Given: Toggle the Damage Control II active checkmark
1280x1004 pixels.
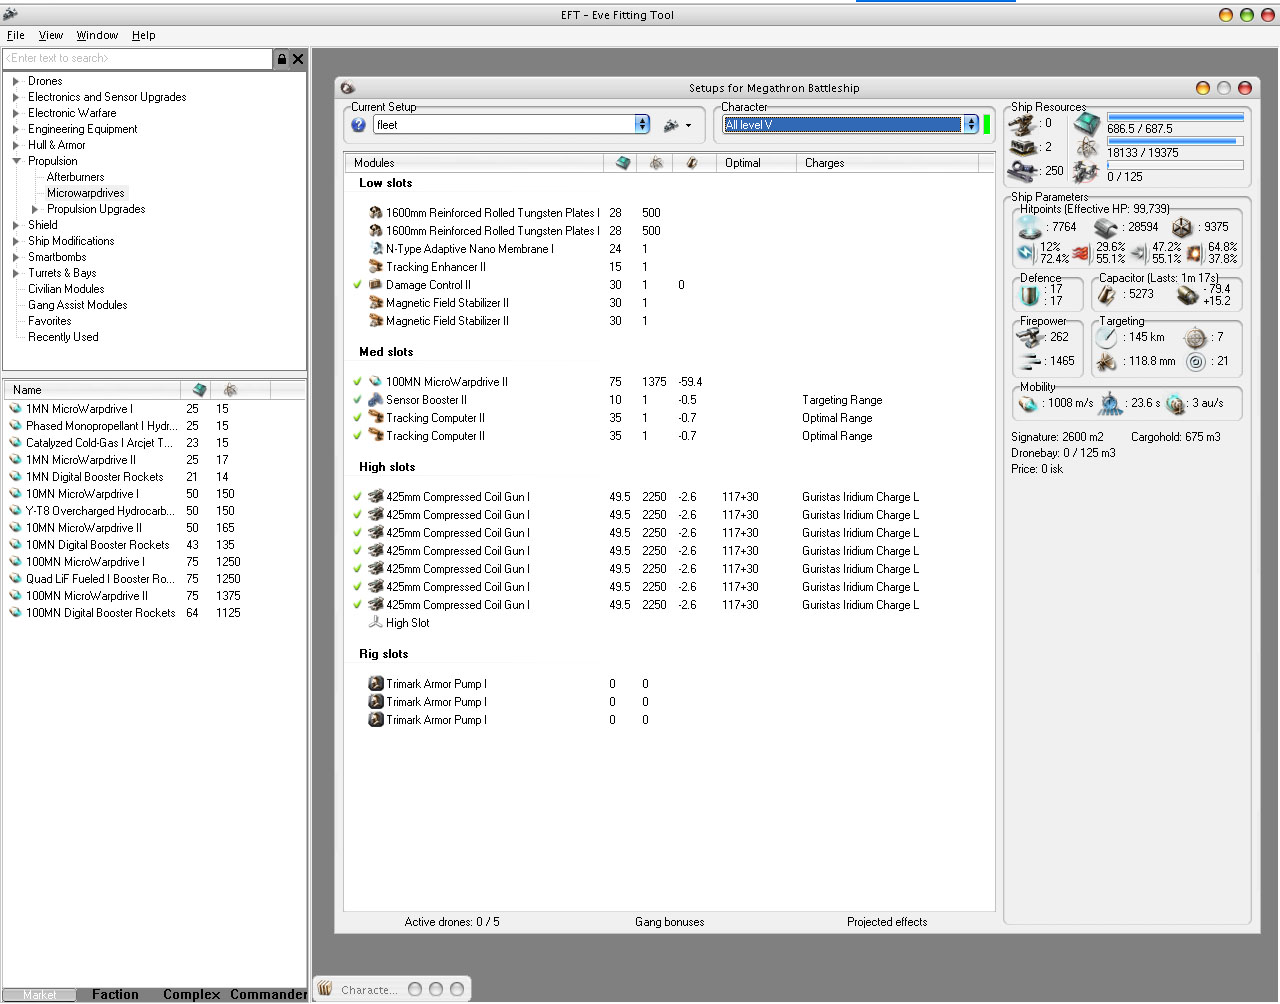Looking at the screenshot, I should point(358,285).
